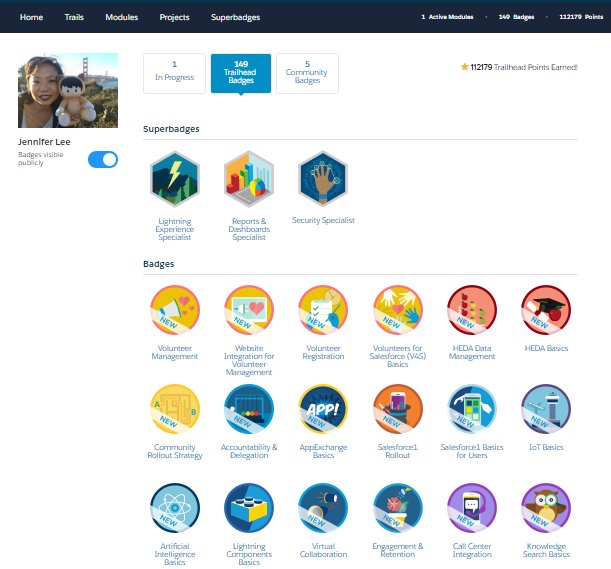Image resolution: width=611 pixels, height=569 pixels.
Task: Click the Jennifer Lee name text
Action: (x=44, y=142)
